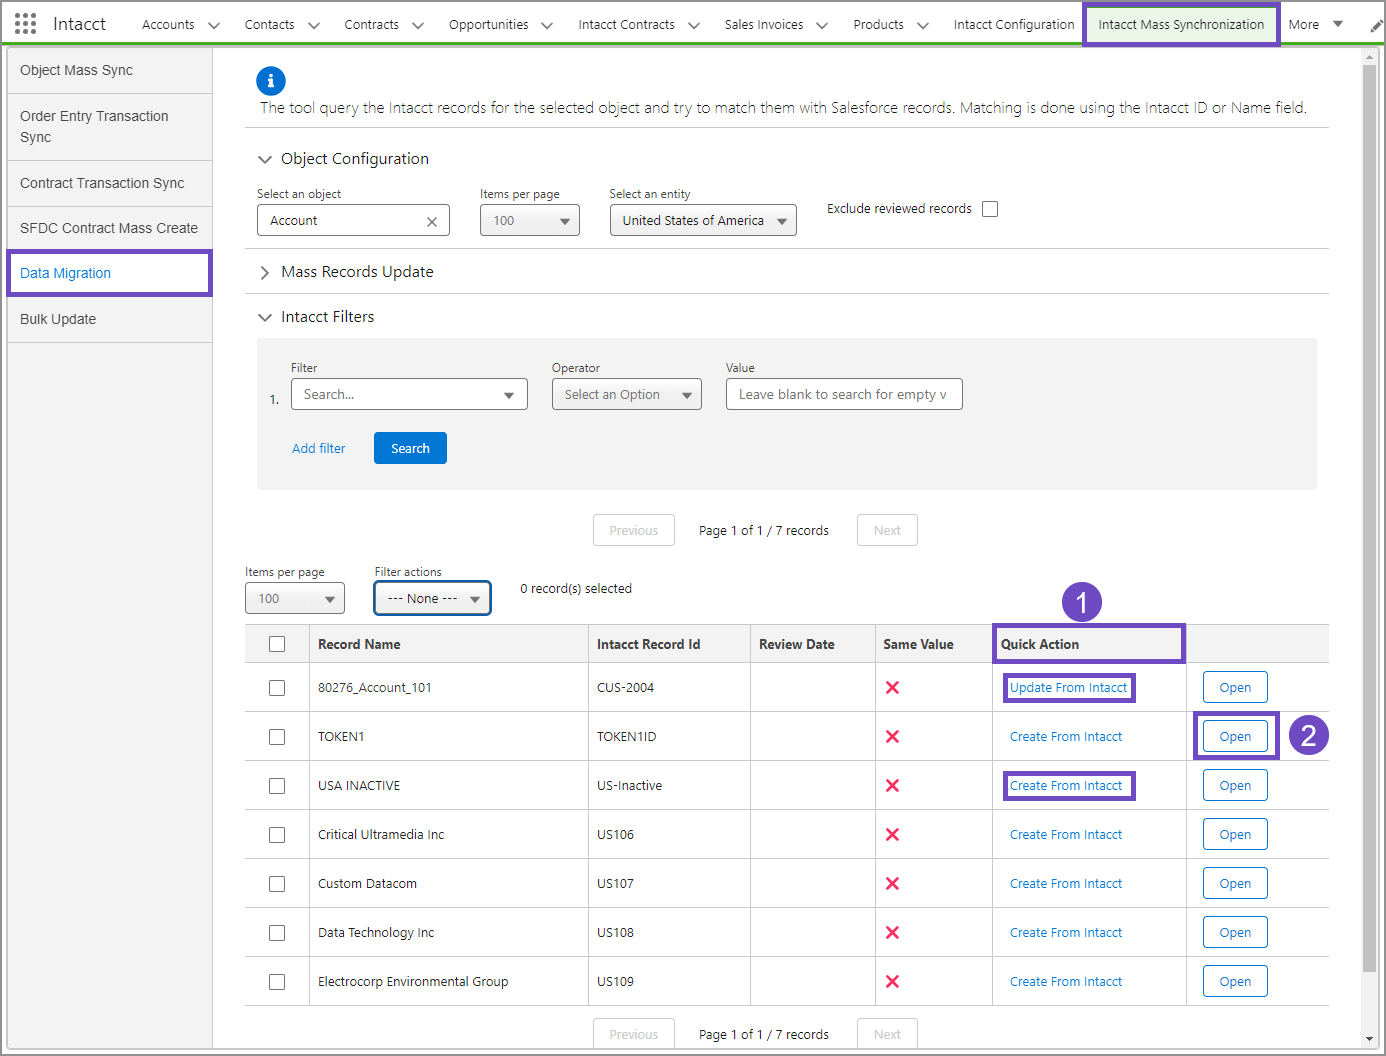Switch to the Sales Invoices tab
The image size is (1386, 1056).
pos(766,24)
